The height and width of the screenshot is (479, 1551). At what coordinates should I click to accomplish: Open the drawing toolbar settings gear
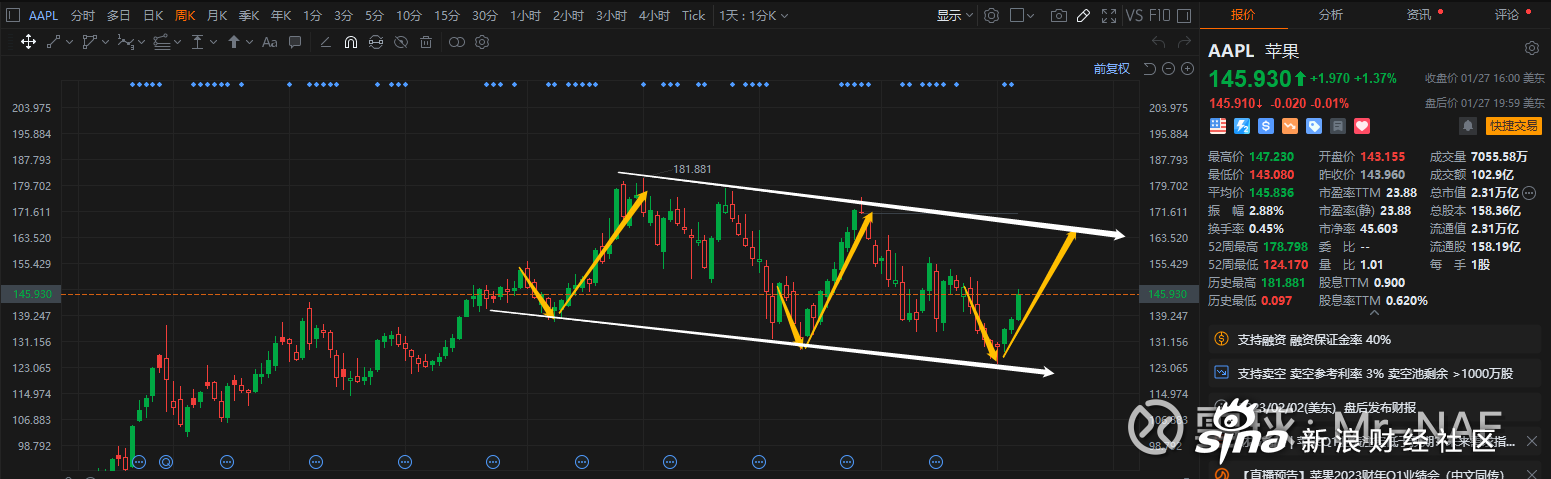(482, 42)
